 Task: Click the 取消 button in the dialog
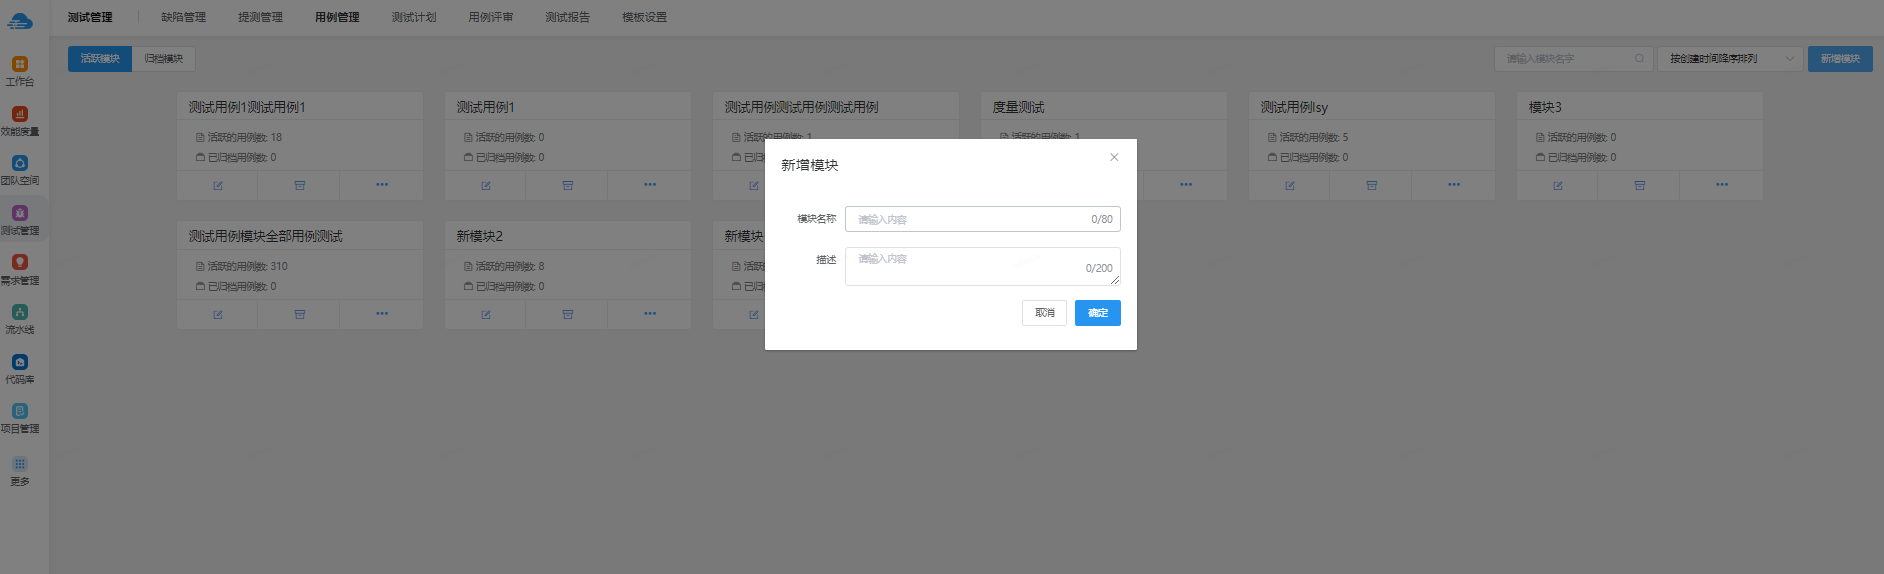(1044, 313)
